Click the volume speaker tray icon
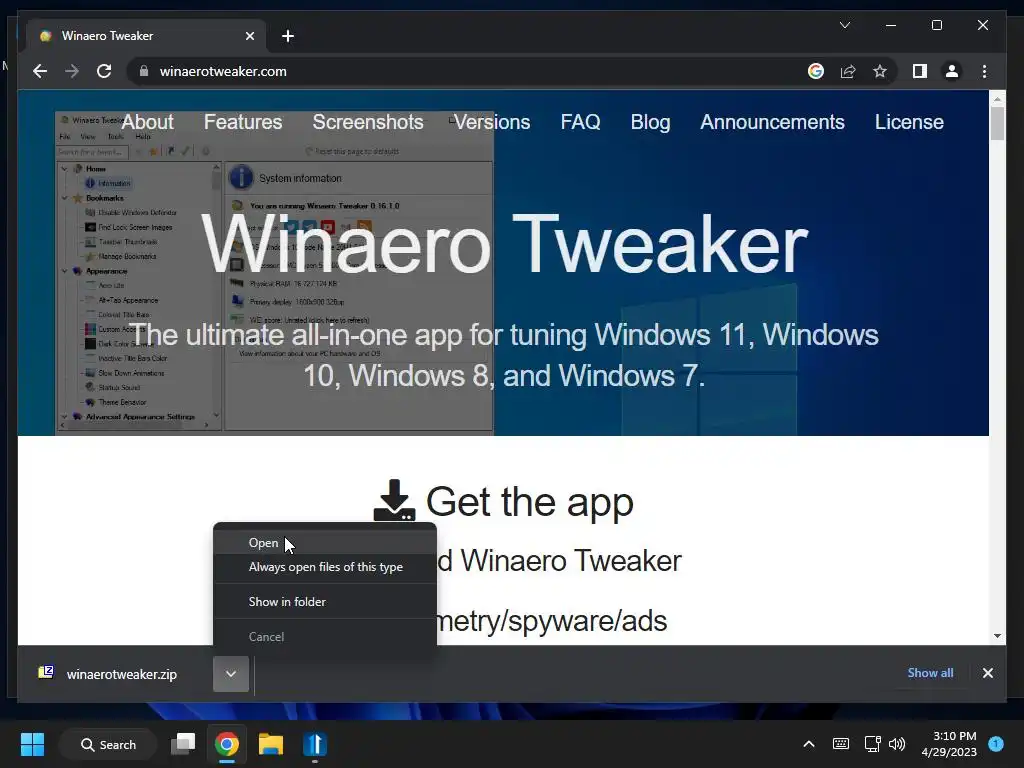The width and height of the screenshot is (1024, 768). pos(897,744)
